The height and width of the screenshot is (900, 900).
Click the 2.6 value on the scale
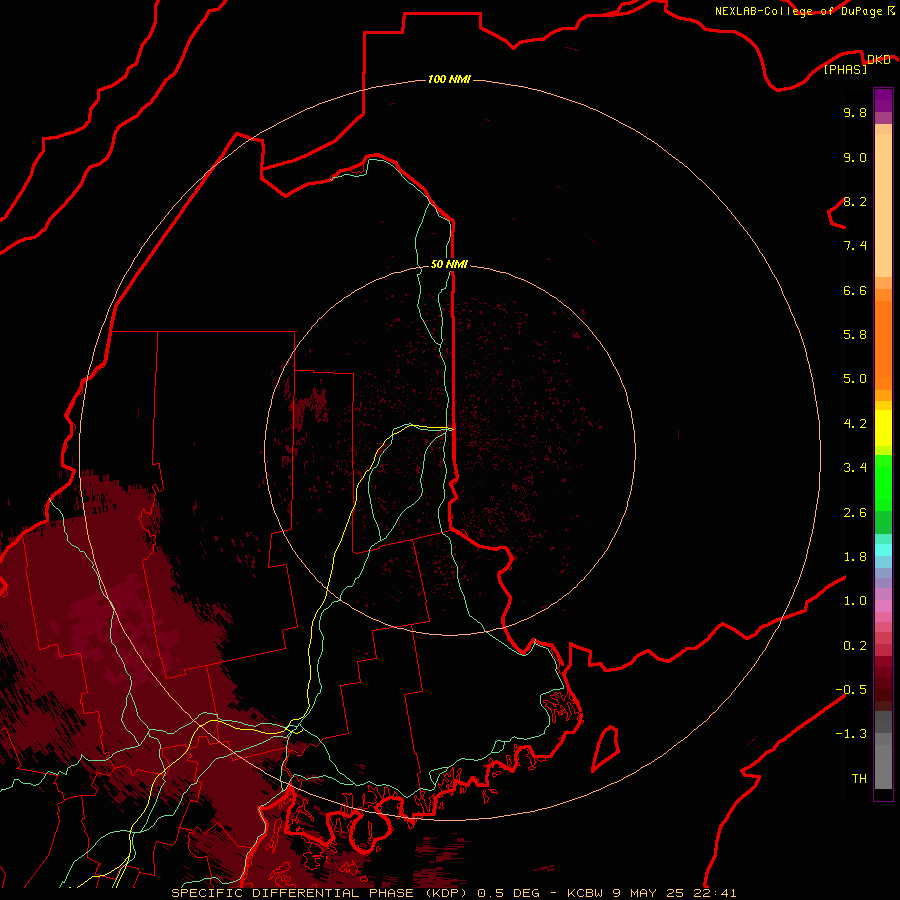point(855,513)
